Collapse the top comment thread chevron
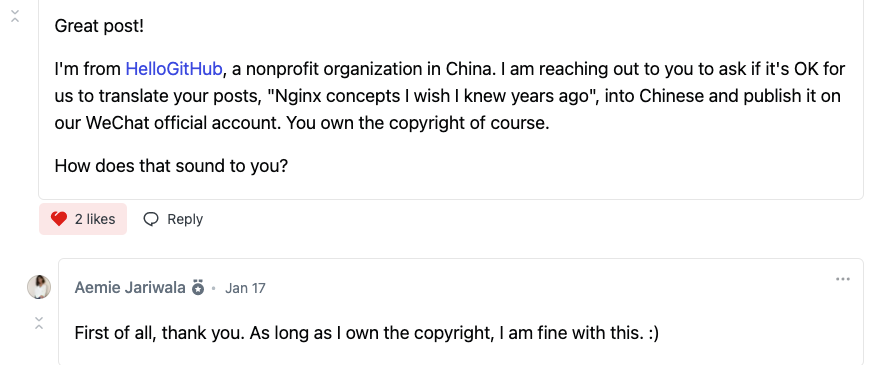This screenshot has height=365, width=869. (x=15, y=17)
